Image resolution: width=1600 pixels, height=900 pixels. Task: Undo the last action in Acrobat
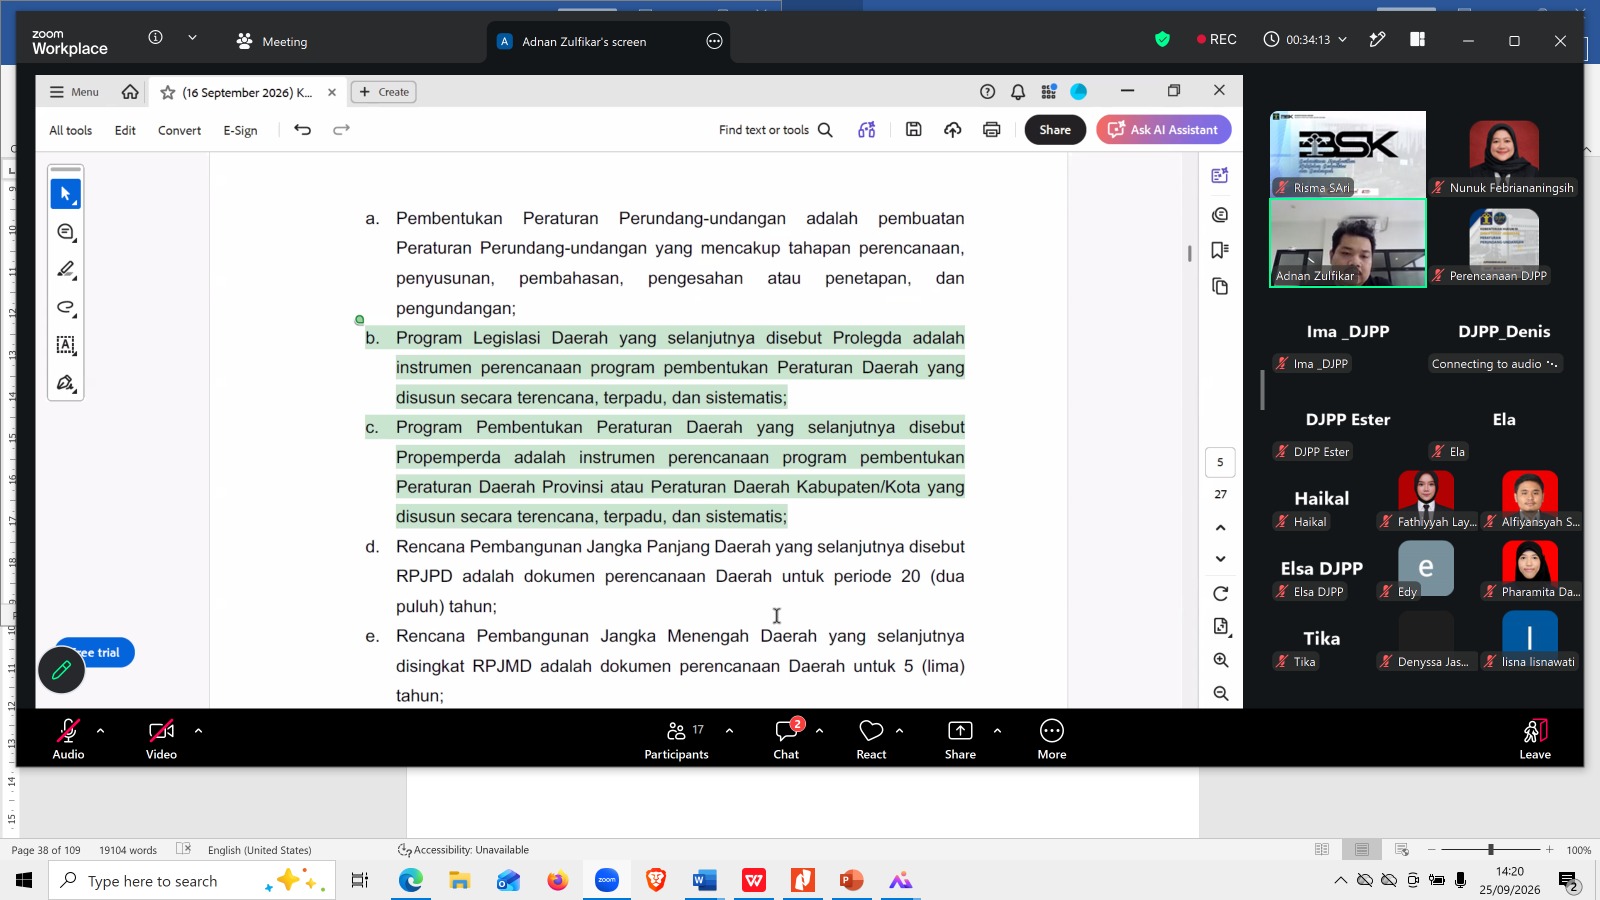pos(302,130)
